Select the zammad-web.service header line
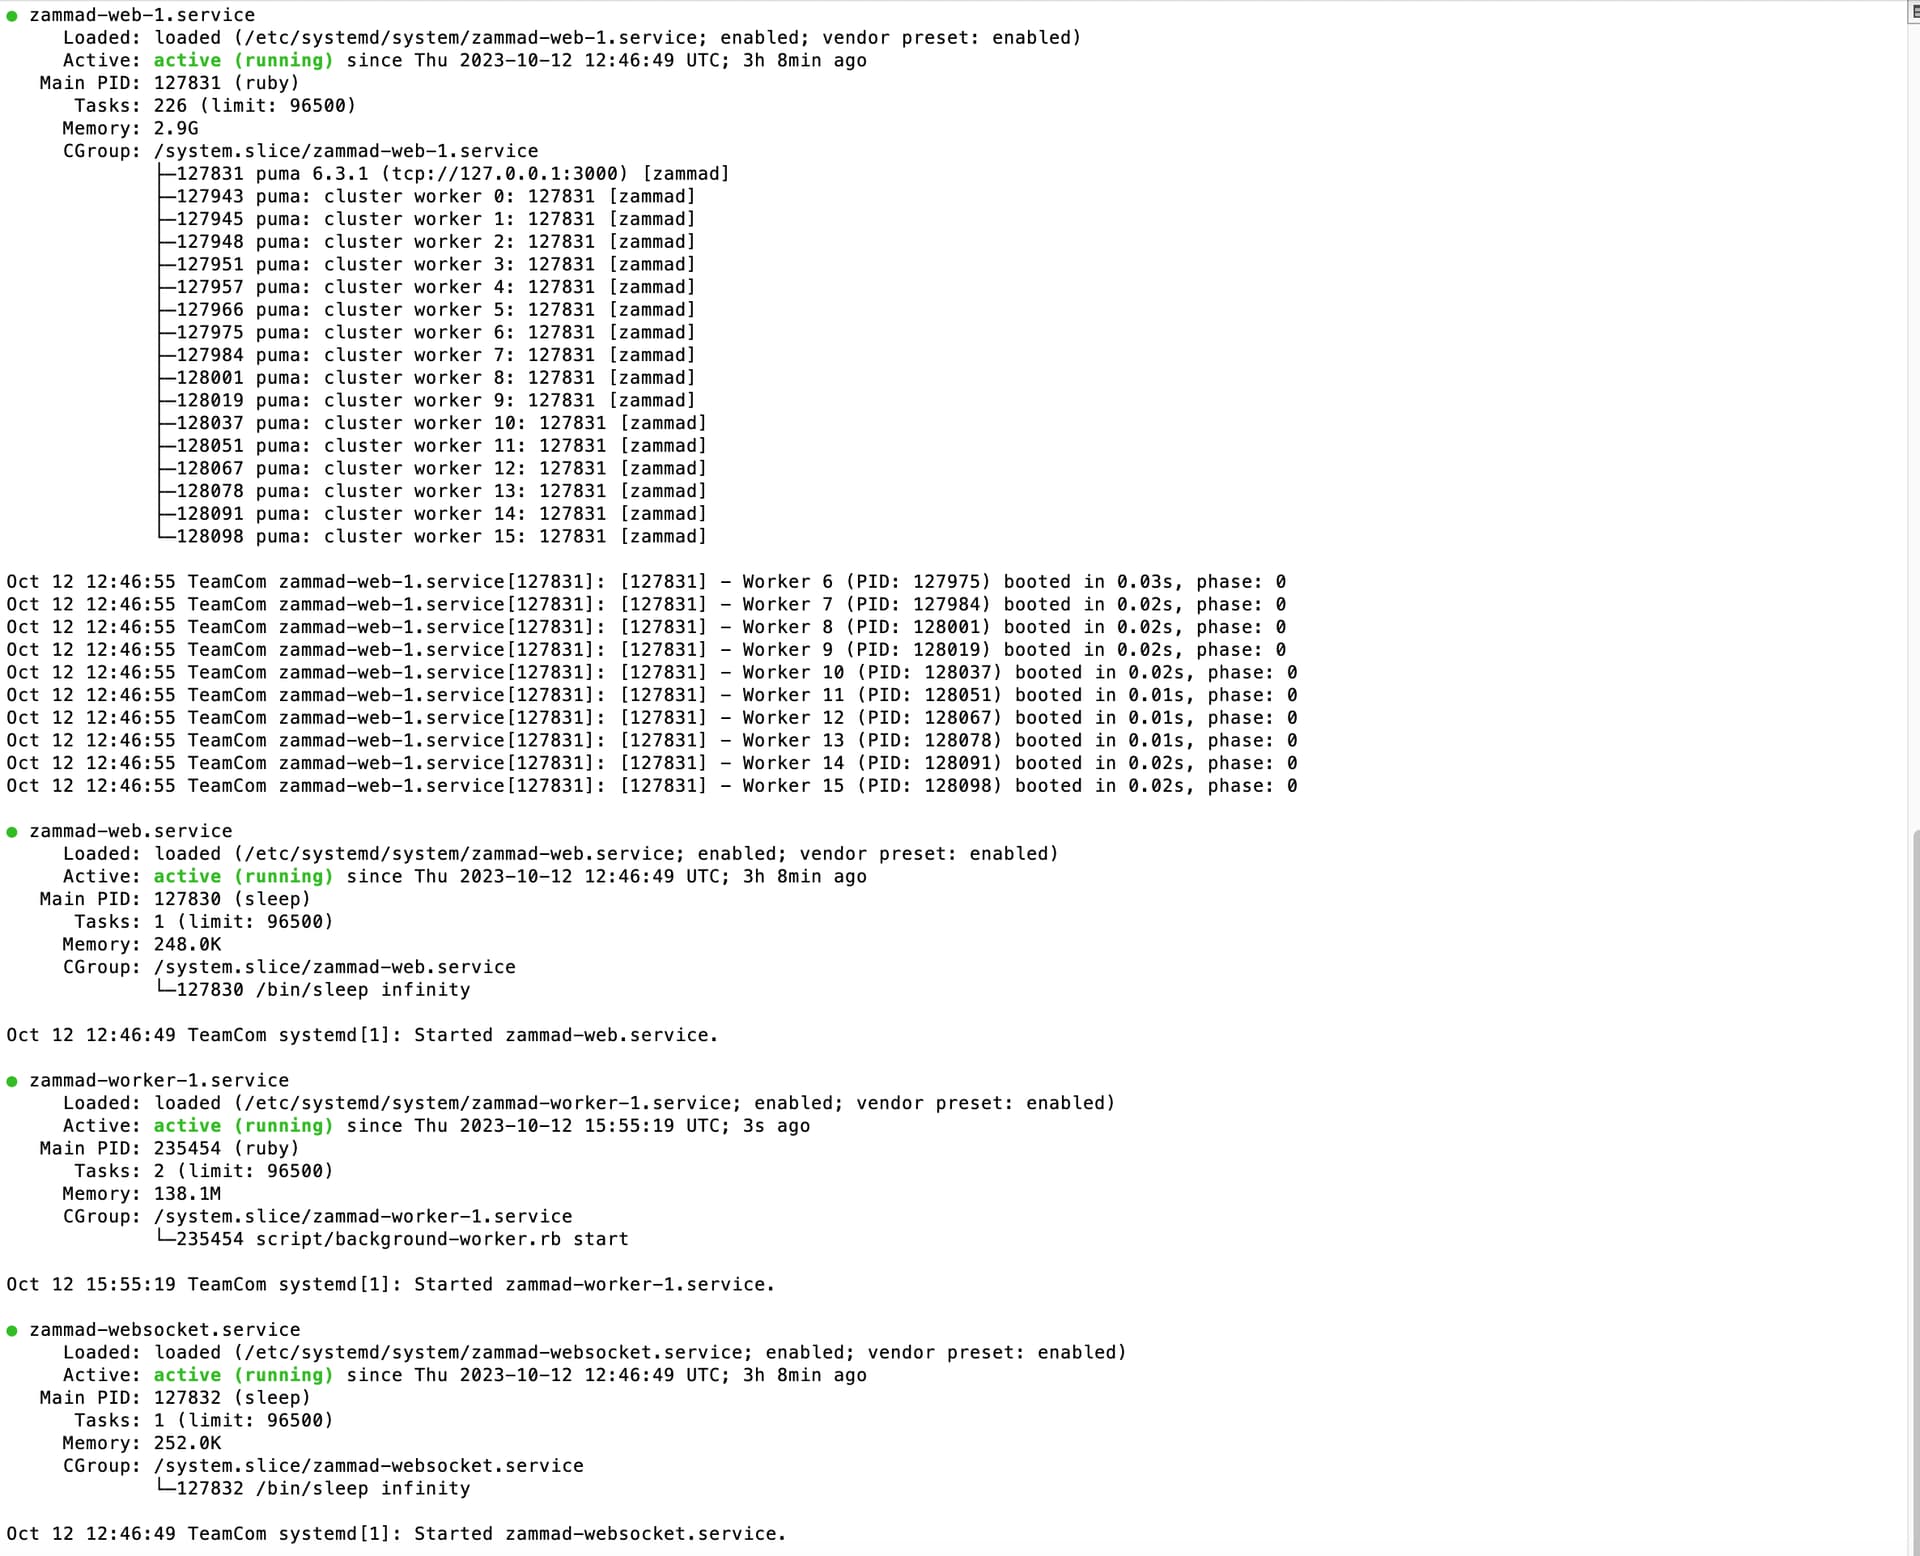 pyautogui.click(x=131, y=831)
